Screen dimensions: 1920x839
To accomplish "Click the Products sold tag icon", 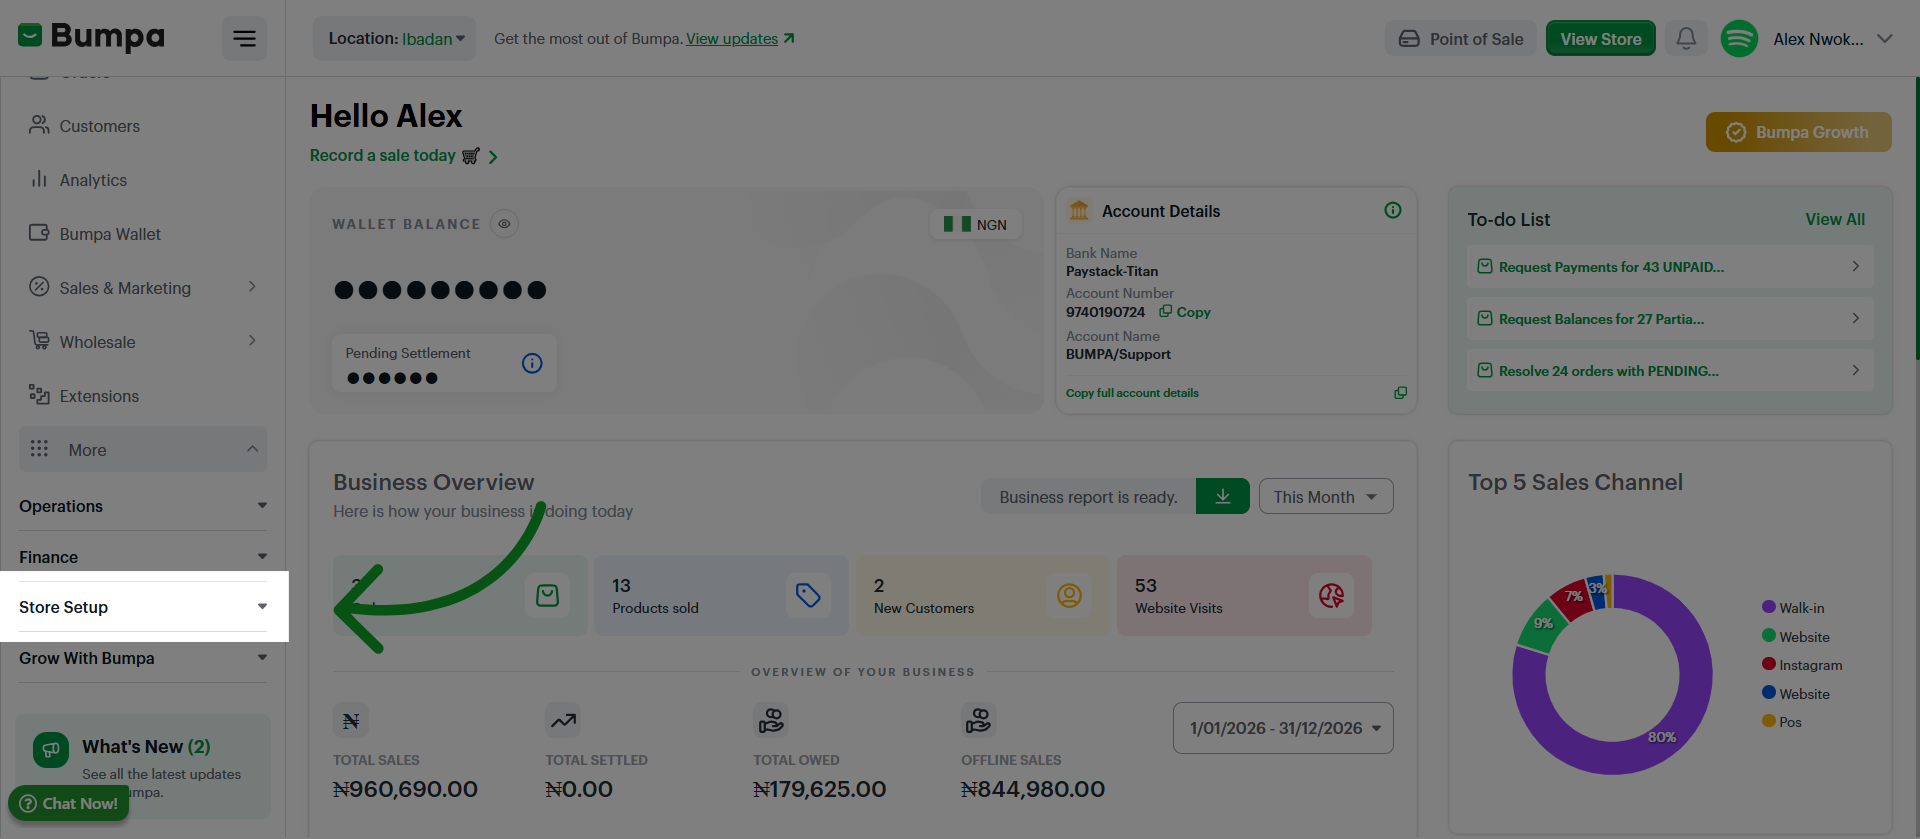I will point(808,596).
